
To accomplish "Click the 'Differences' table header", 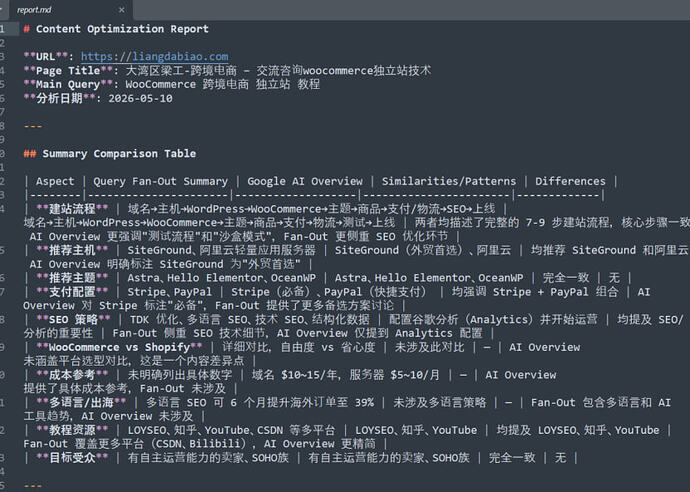I will coord(570,181).
